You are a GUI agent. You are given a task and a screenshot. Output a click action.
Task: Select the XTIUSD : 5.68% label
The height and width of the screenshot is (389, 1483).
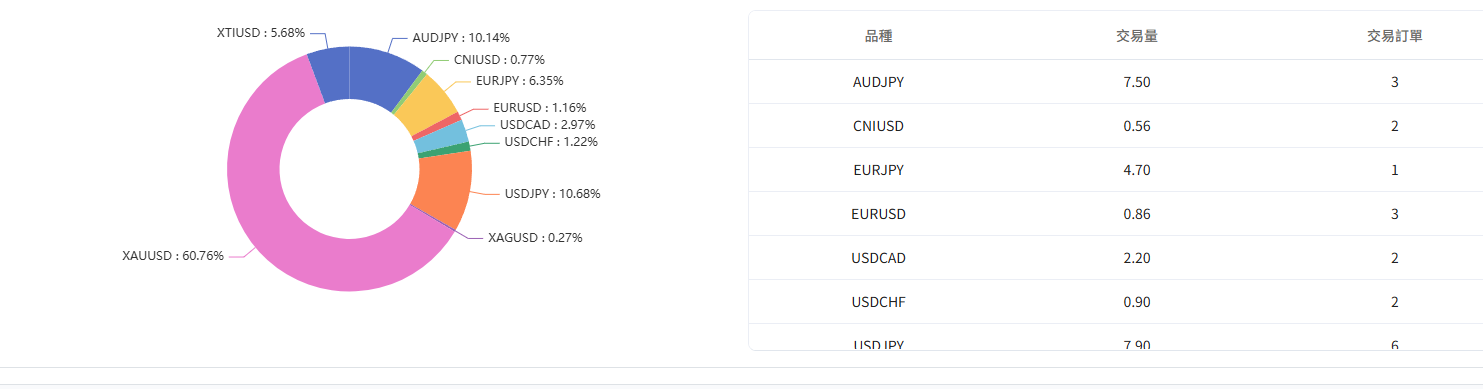tap(261, 33)
